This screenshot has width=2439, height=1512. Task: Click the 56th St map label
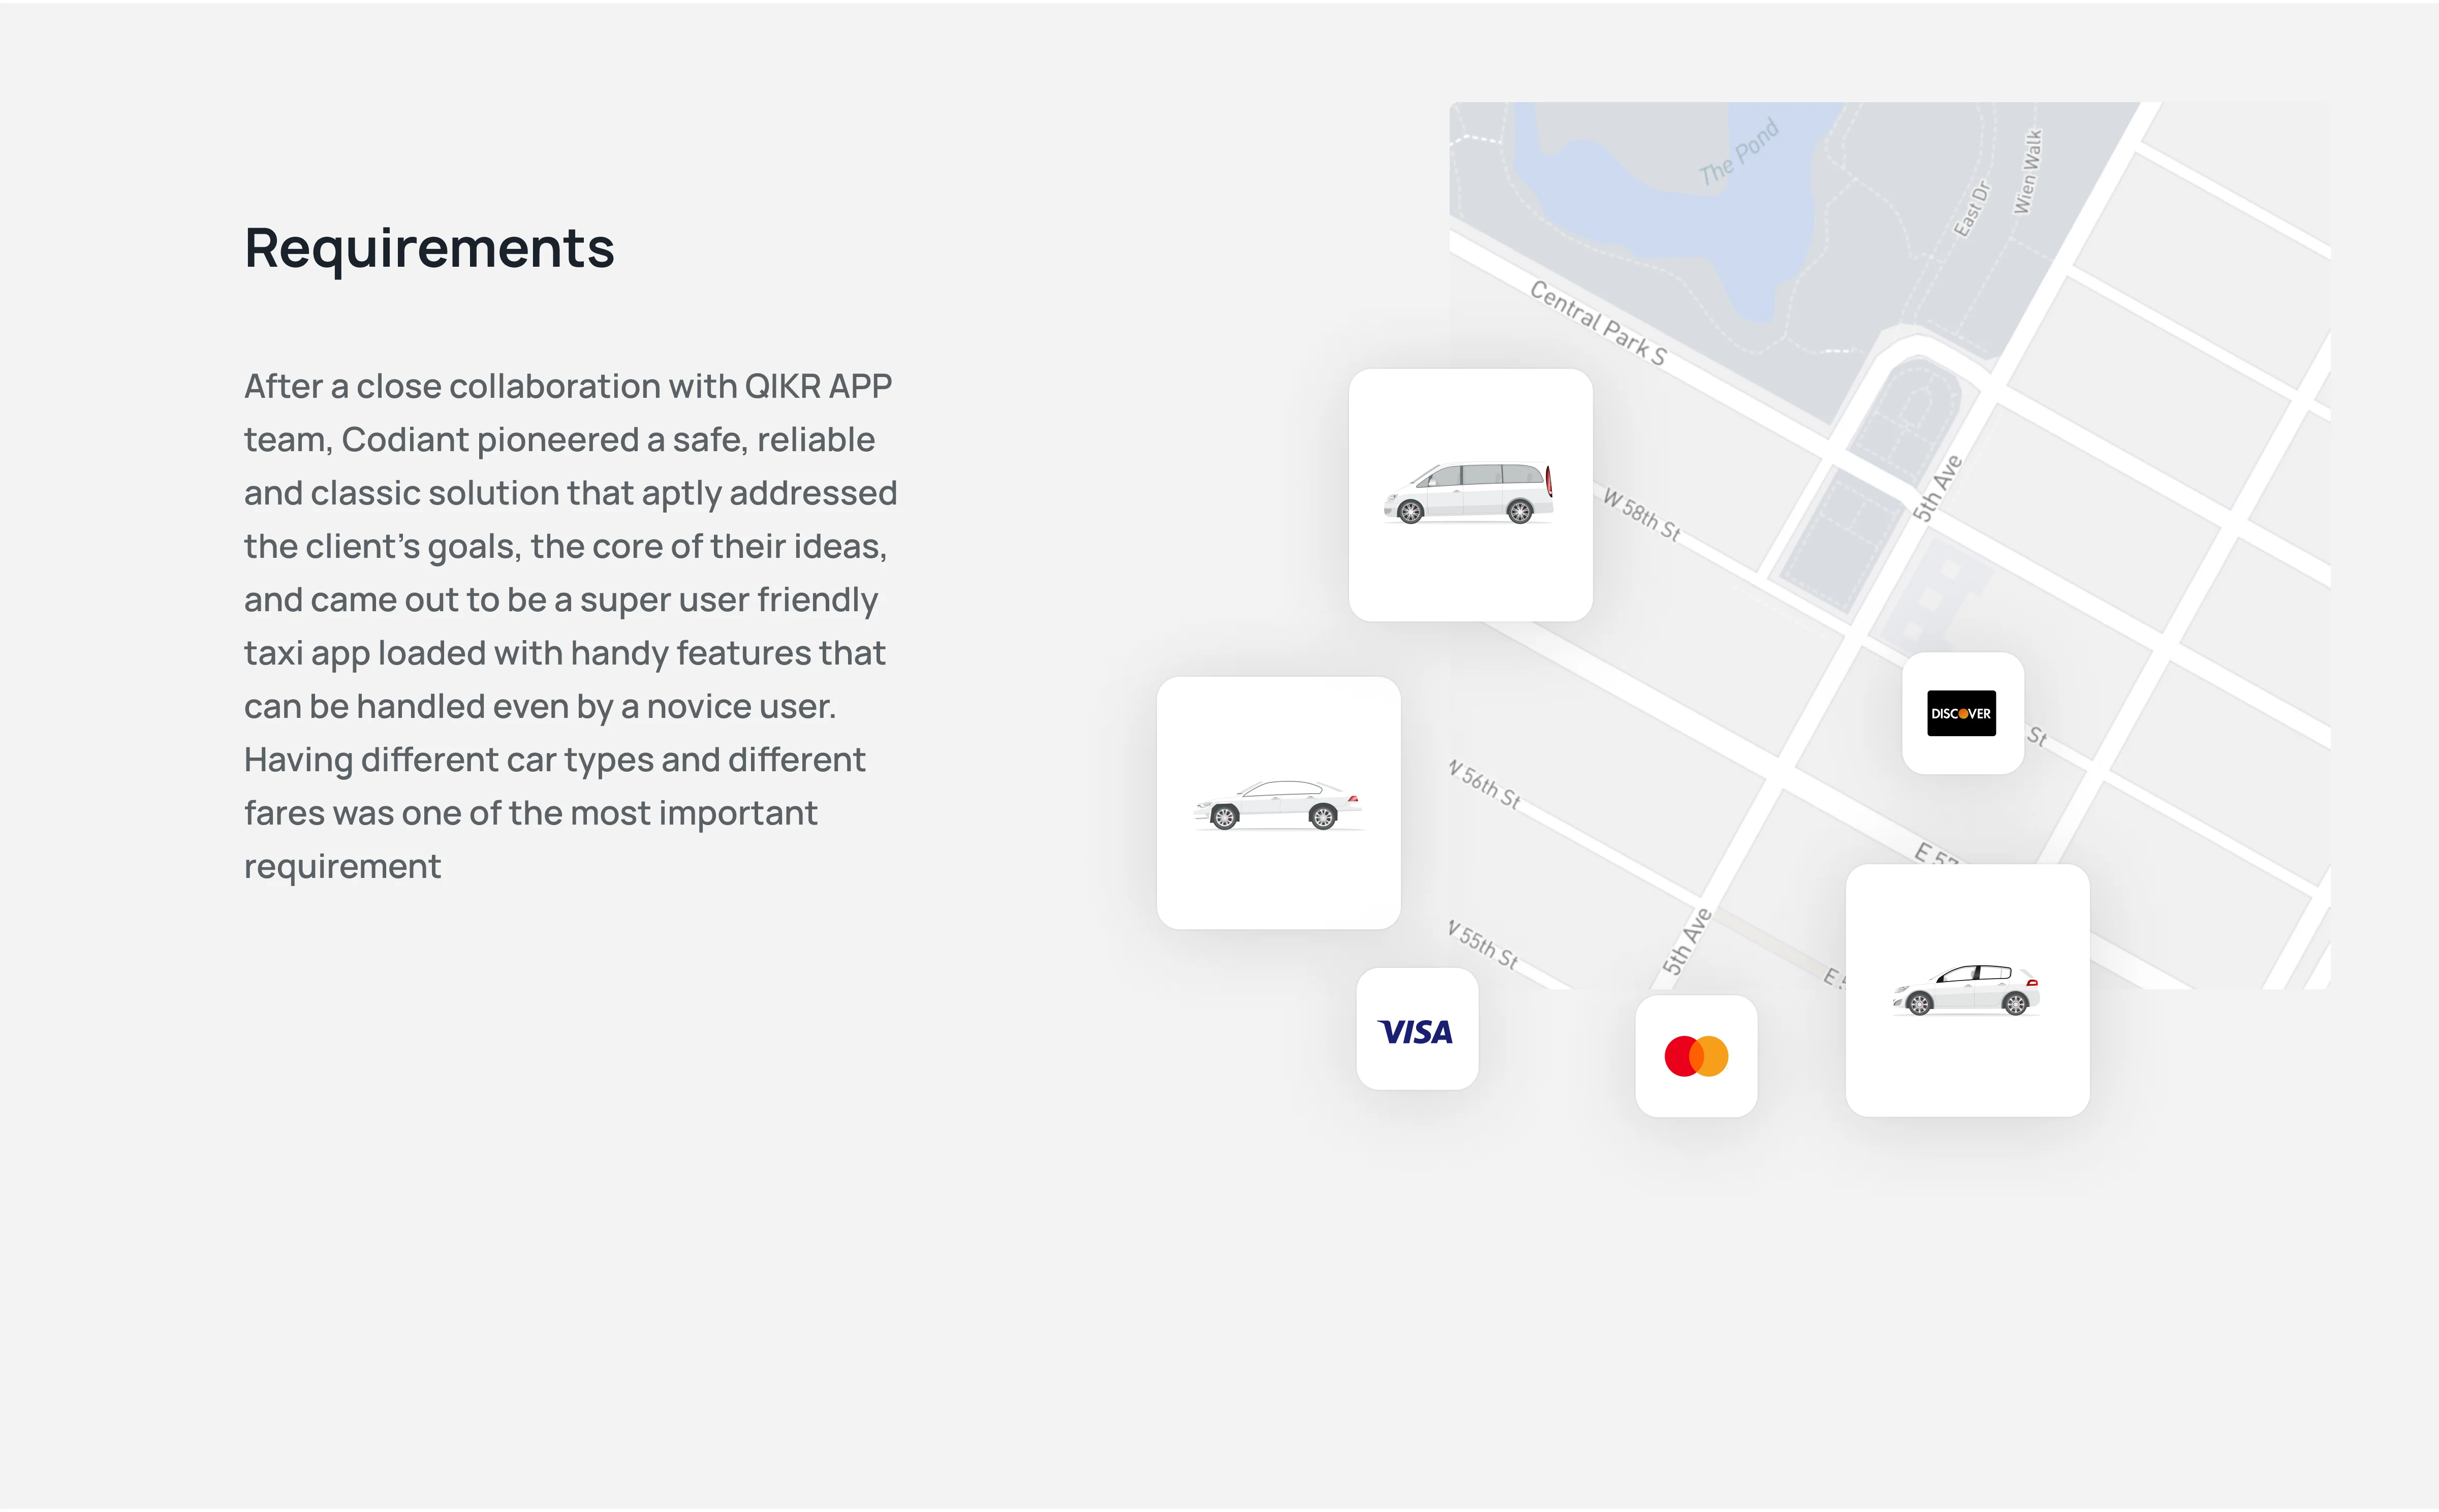coord(1486,784)
